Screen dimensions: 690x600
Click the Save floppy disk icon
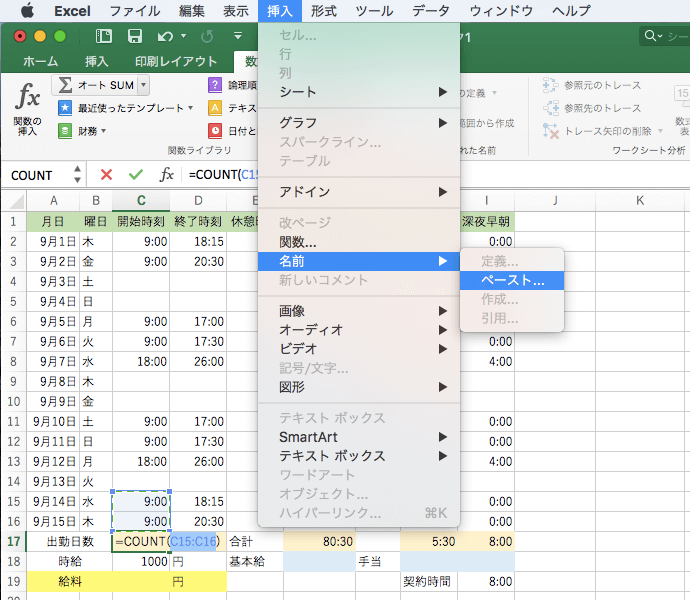[x=135, y=36]
